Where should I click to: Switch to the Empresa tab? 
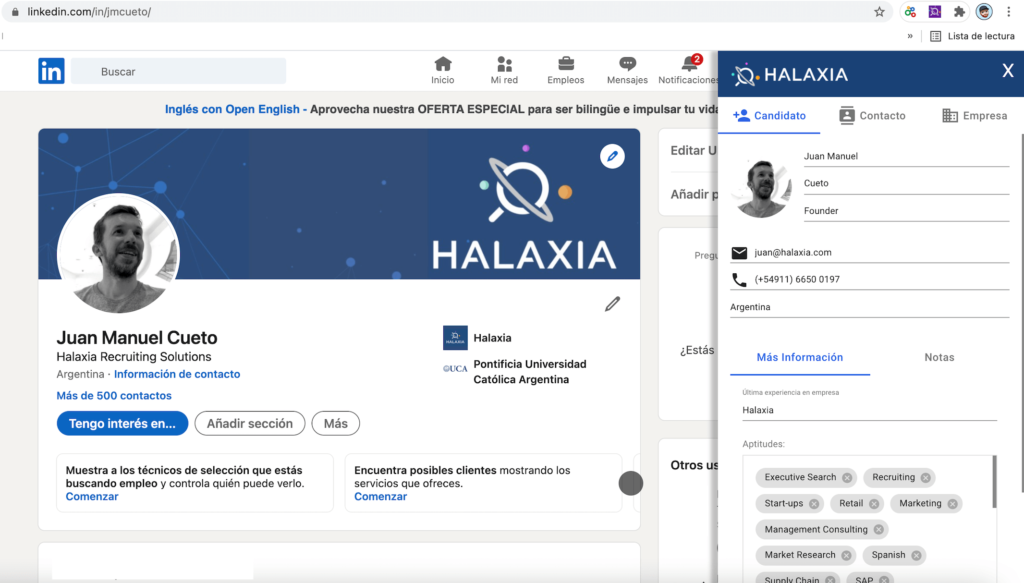[974, 116]
